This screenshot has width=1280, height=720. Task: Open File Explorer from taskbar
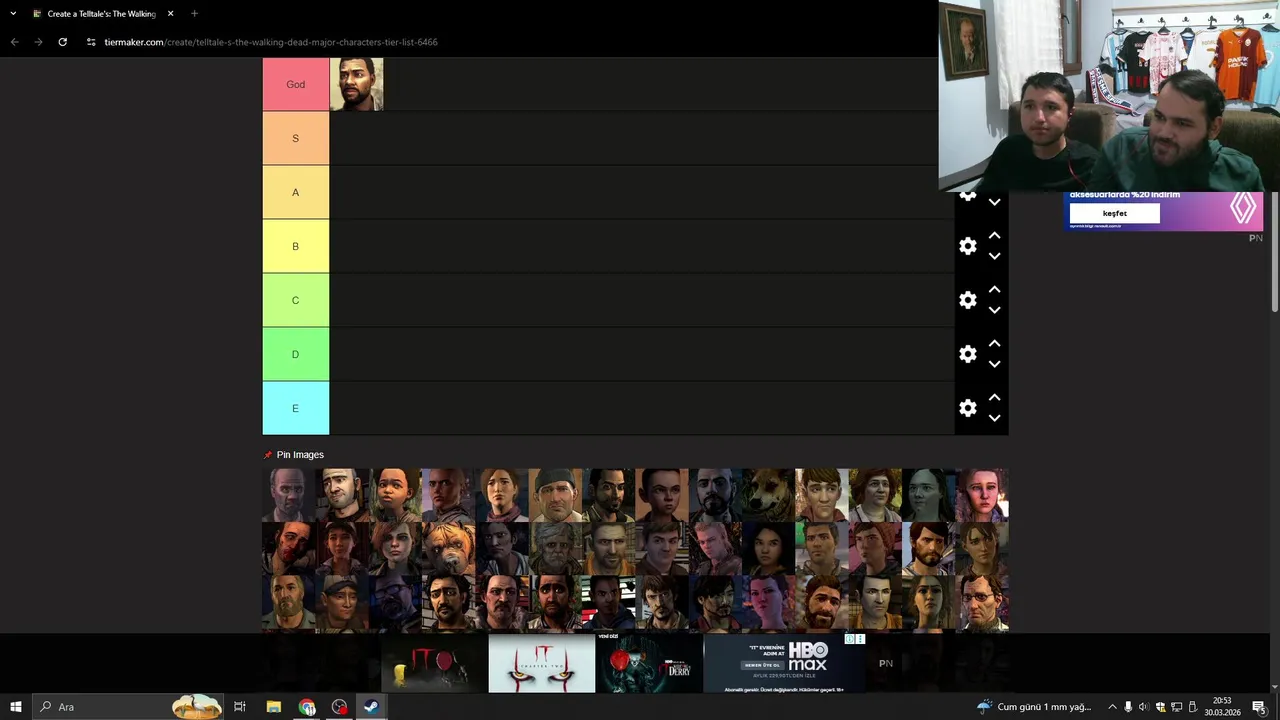point(273,707)
